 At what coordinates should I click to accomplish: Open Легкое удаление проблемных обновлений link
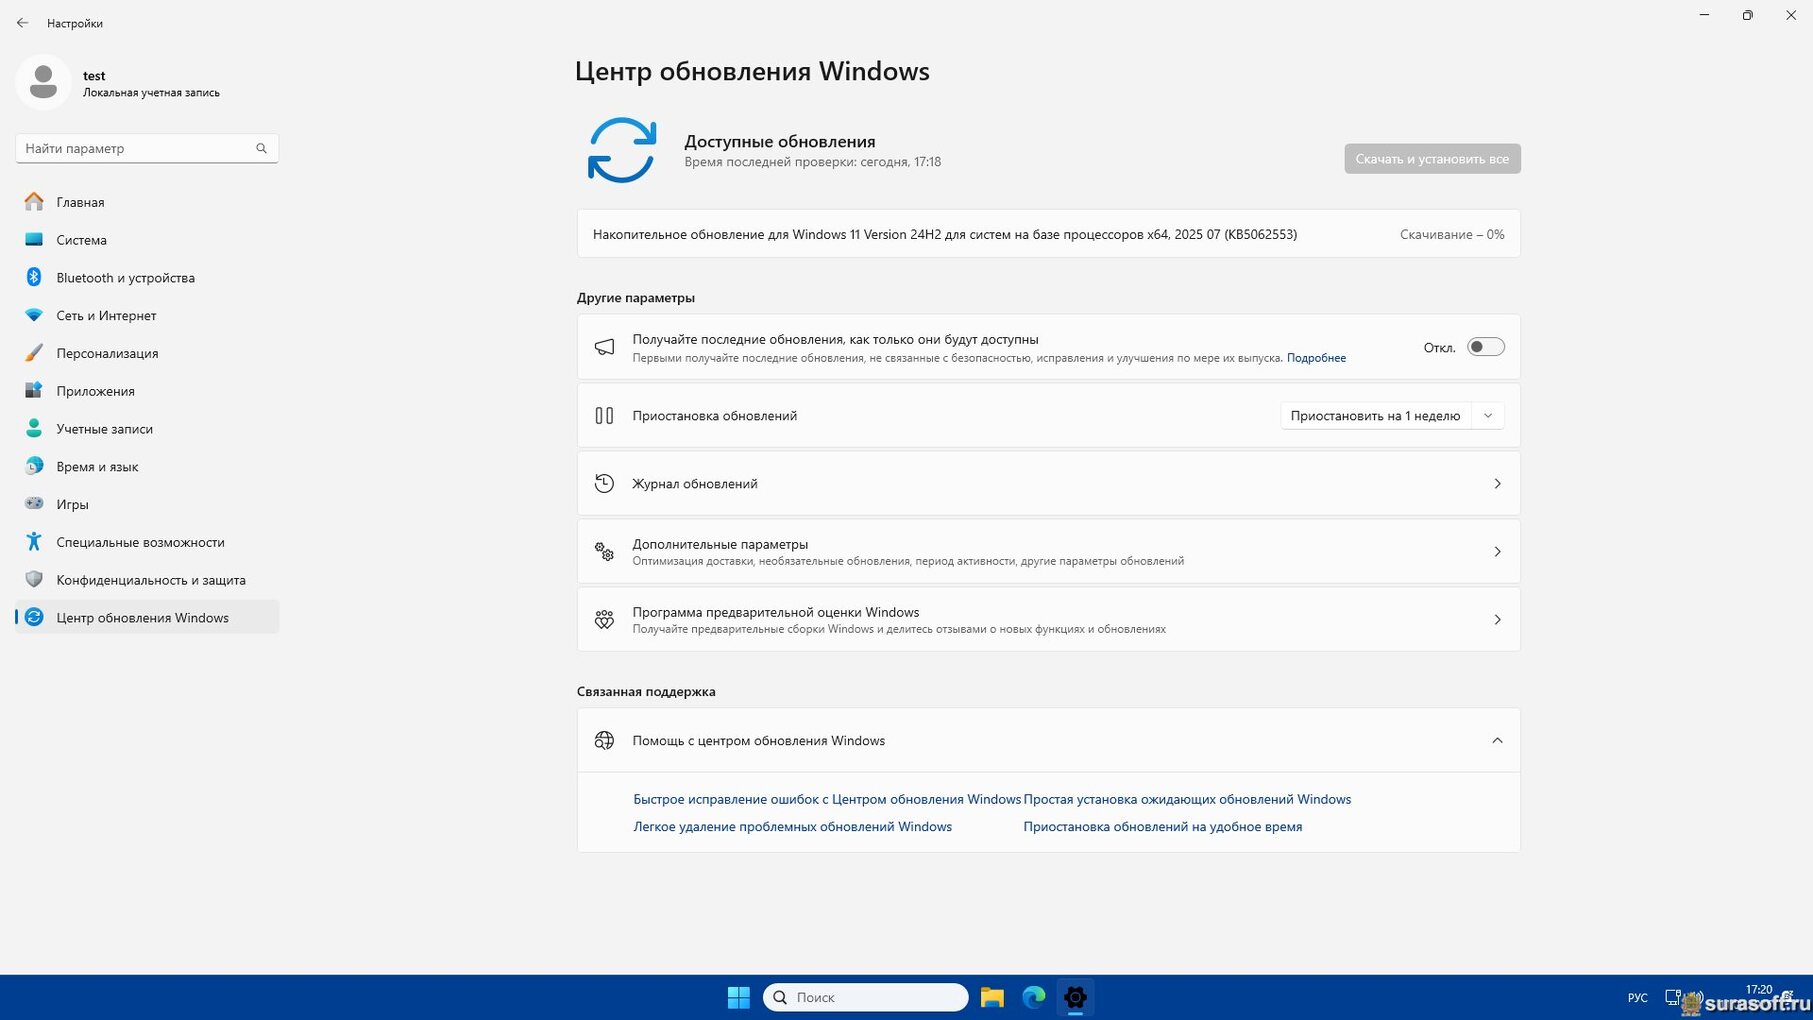click(792, 827)
